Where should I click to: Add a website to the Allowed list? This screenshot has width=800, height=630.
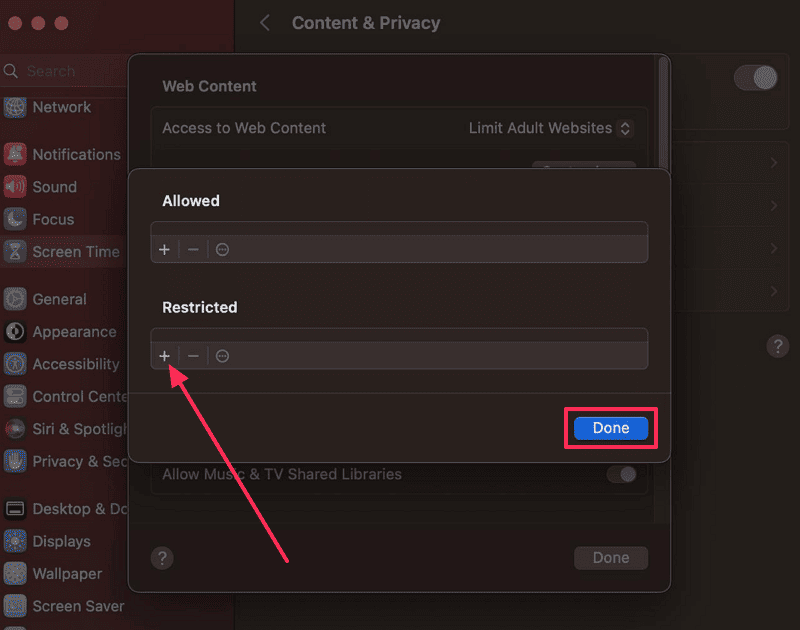tap(164, 249)
